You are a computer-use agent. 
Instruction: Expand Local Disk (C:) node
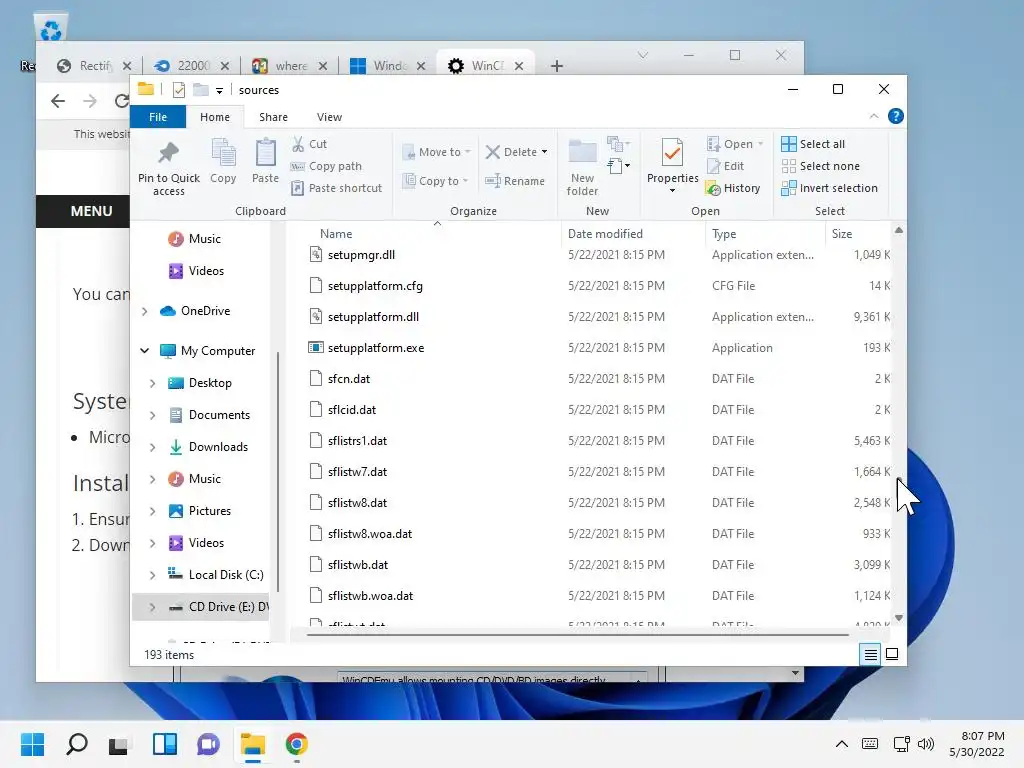pos(152,575)
